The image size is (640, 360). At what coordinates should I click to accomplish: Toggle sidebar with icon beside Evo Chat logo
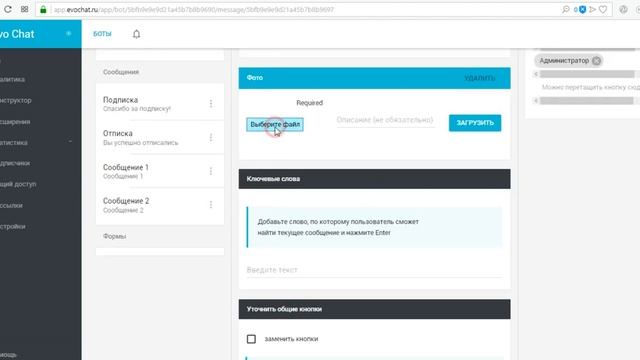(69, 33)
